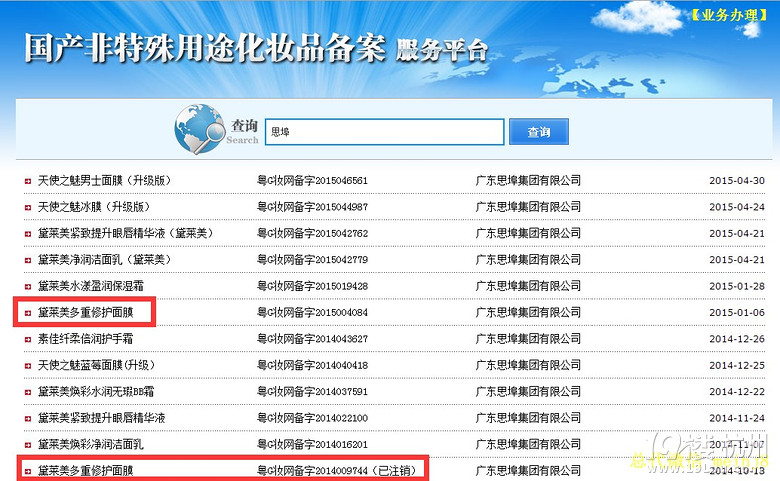Open product 天使之魅男士面膜（升级版）
This screenshot has width=780, height=481.
click(x=104, y=181)
